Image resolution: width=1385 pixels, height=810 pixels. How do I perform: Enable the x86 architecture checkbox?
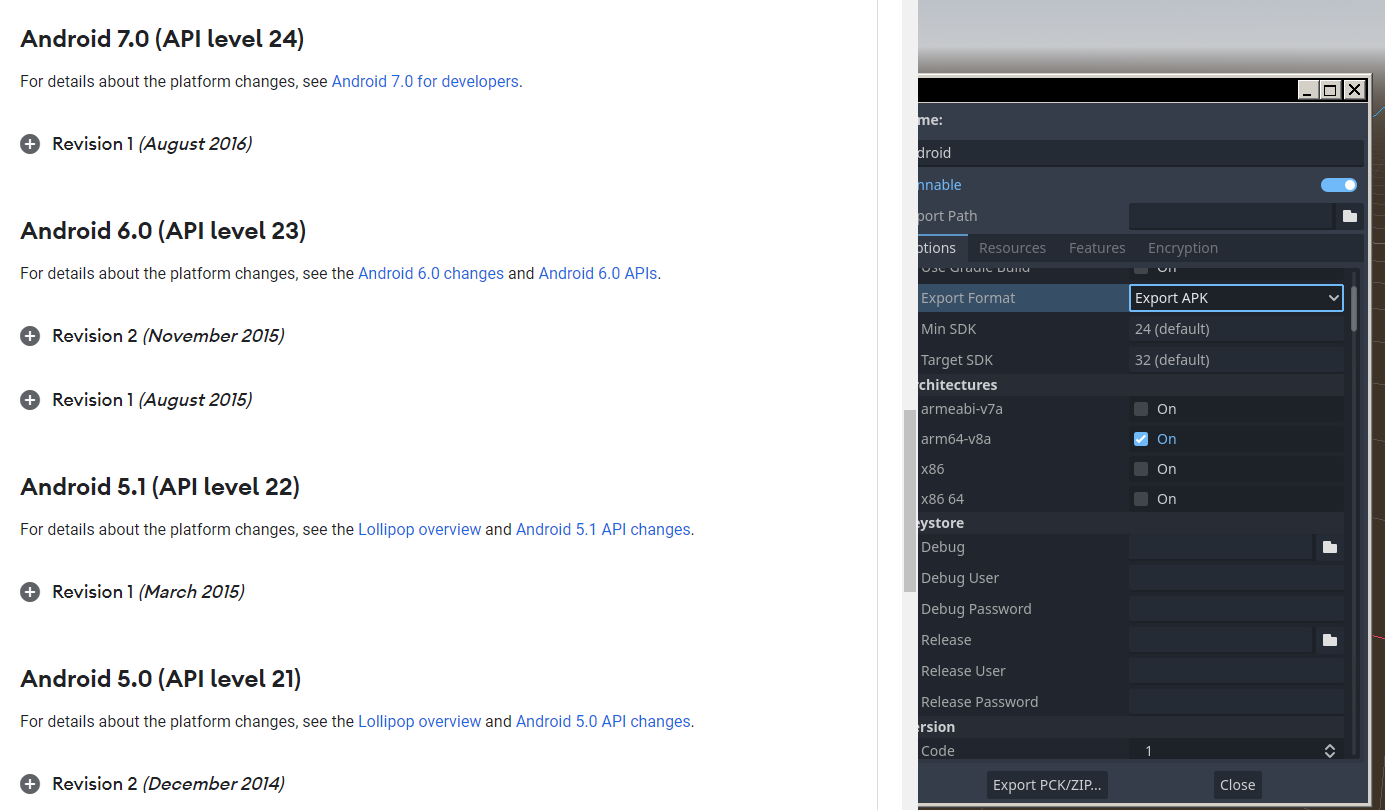tap(1141, 469)
